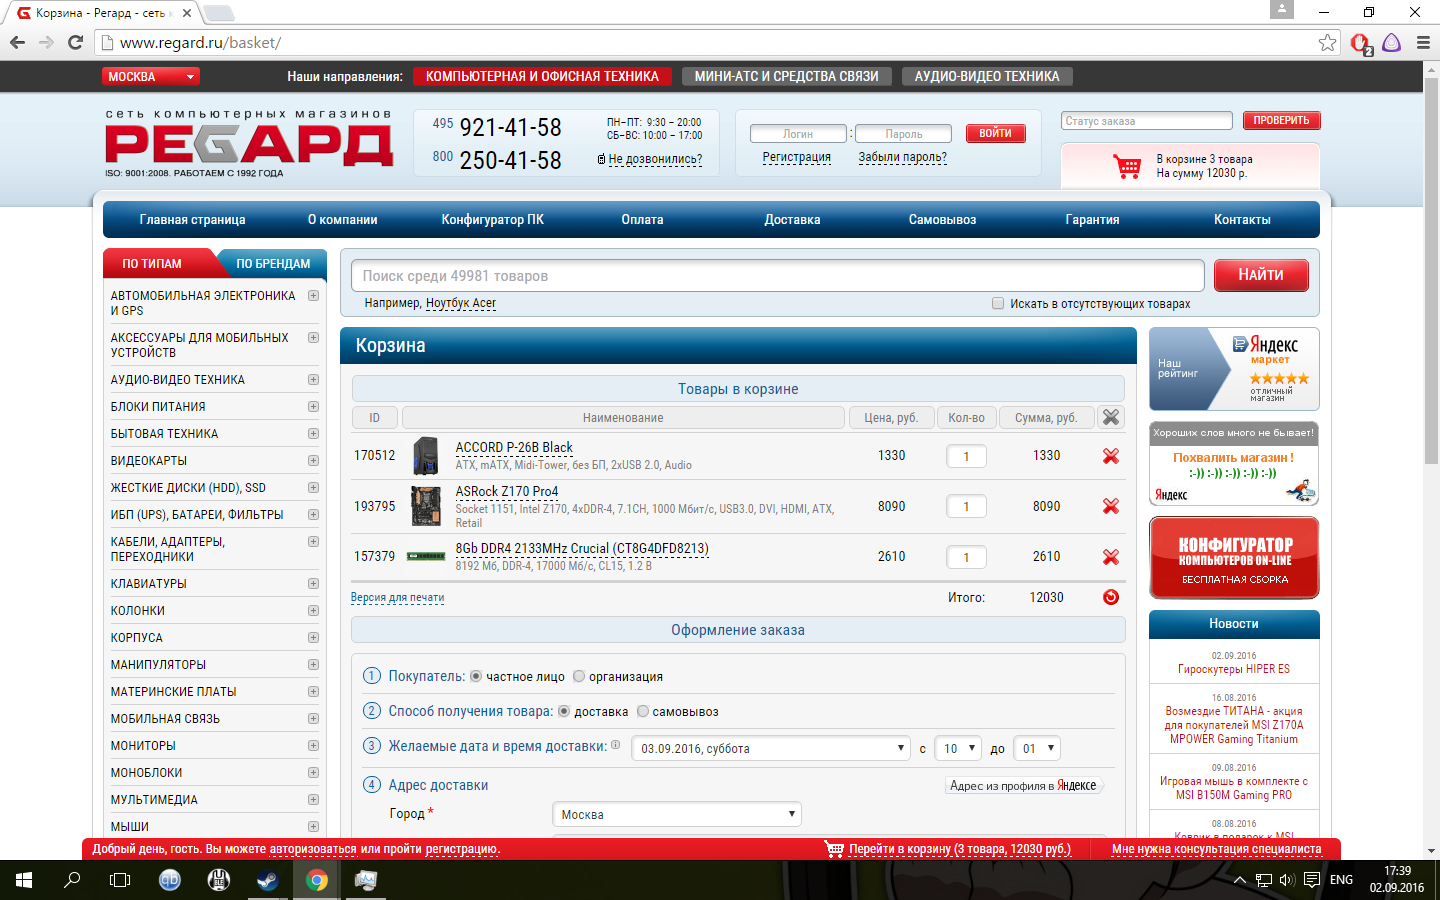
Task: Expand ВИДЕОКАРТЫ category
Action: (313, 461)
